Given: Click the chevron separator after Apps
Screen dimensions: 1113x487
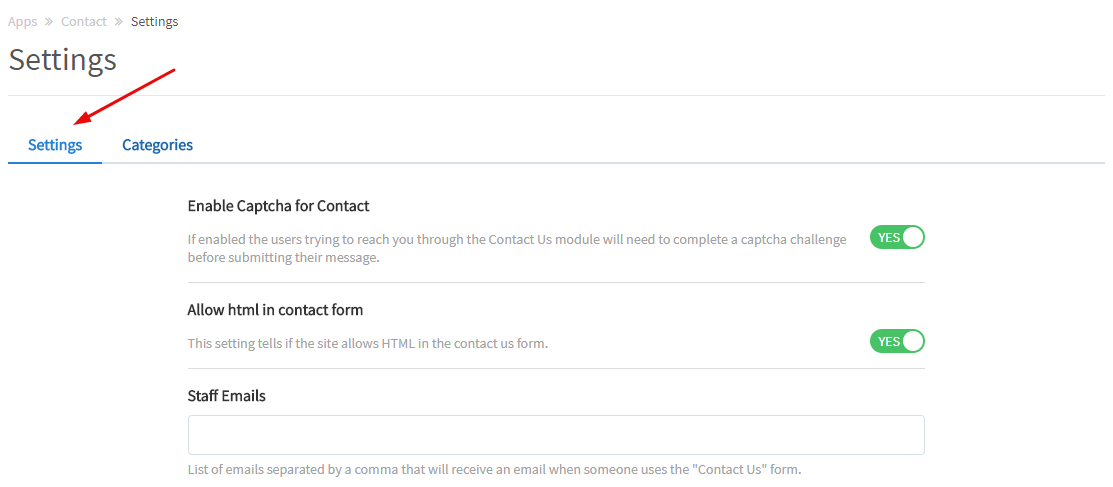Looking at the screenshot, I should (49, 21).
